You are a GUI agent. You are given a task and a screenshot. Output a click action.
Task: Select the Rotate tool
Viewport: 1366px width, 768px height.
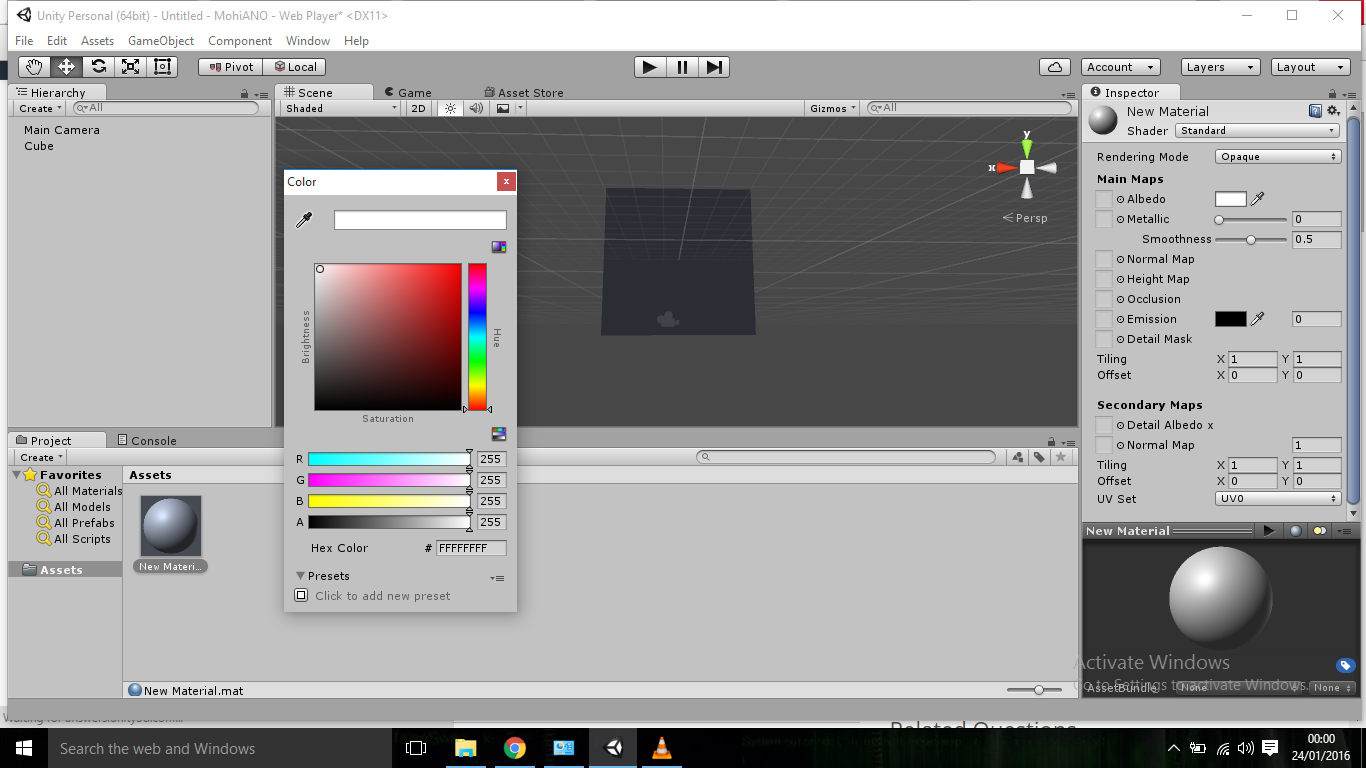coord(98,67)
